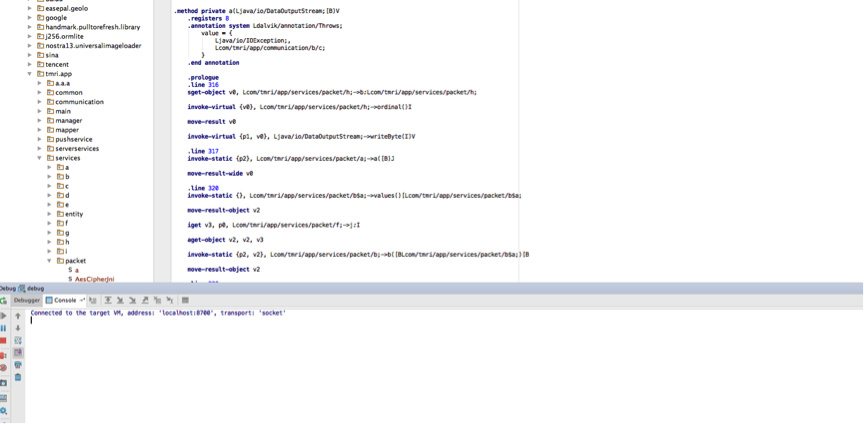This screenshot has height=424, width=864.
Task: Expand the google package node
Action: pyautogui.click(x=29, y=18)
